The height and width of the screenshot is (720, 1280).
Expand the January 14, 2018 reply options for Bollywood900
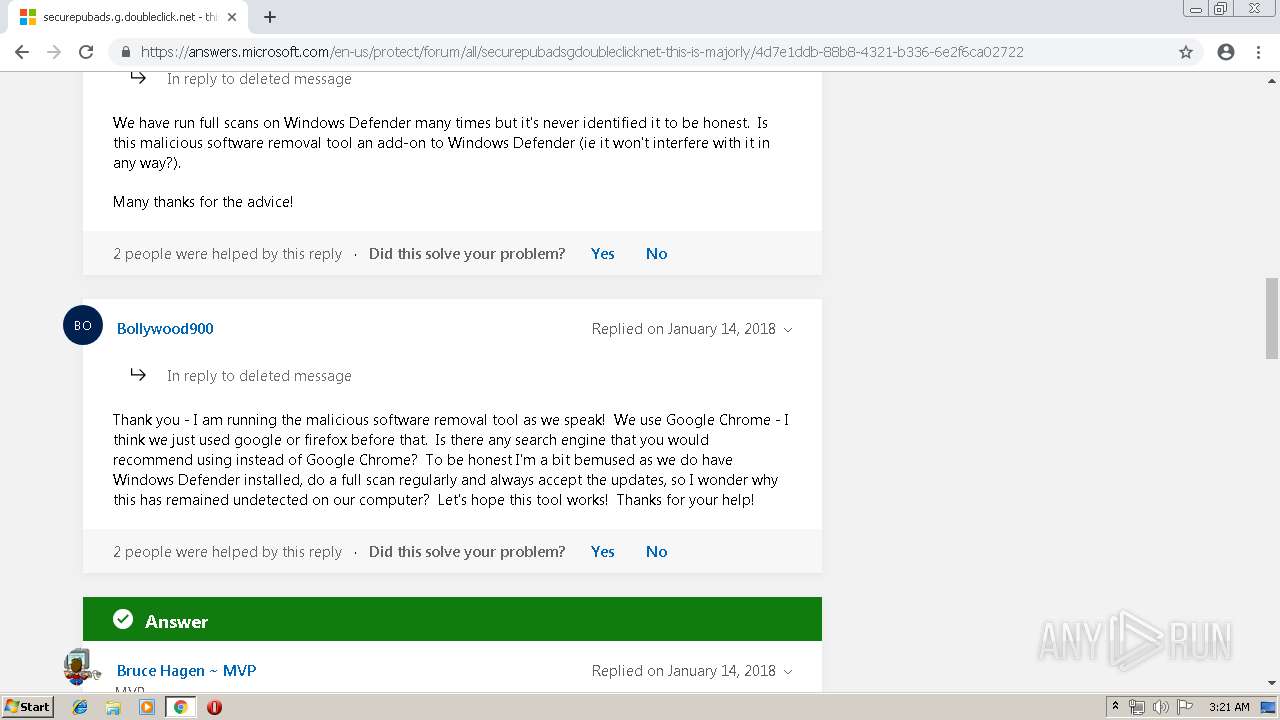click(x=788, y=330)
